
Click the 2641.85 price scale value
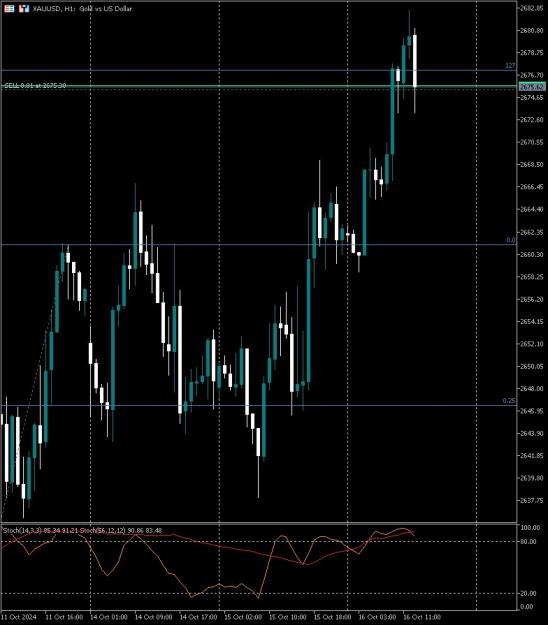tap(532, 456)
